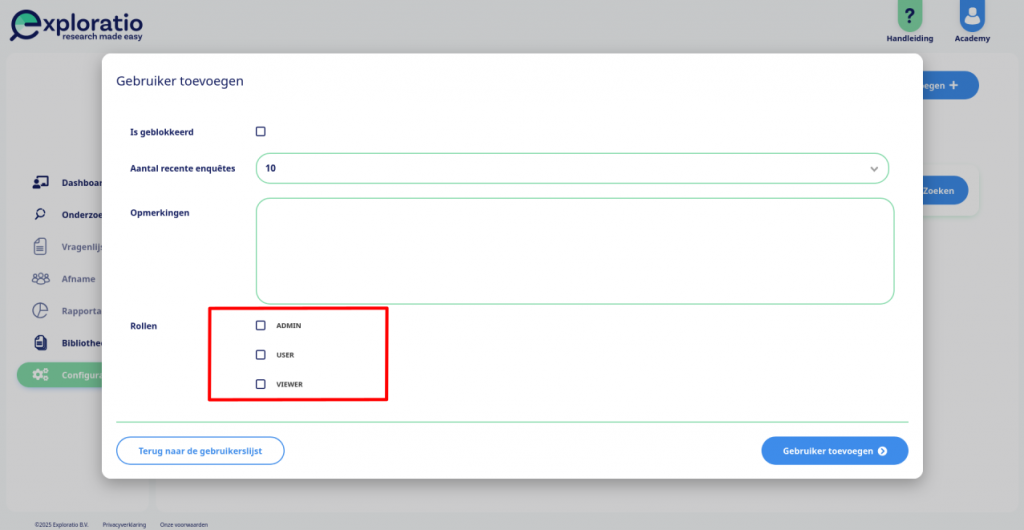Screen dimensions: 1024x530
Task: Click the Rapportage pie chart icon
Action: pyautogui.click(x=40, y=311)
